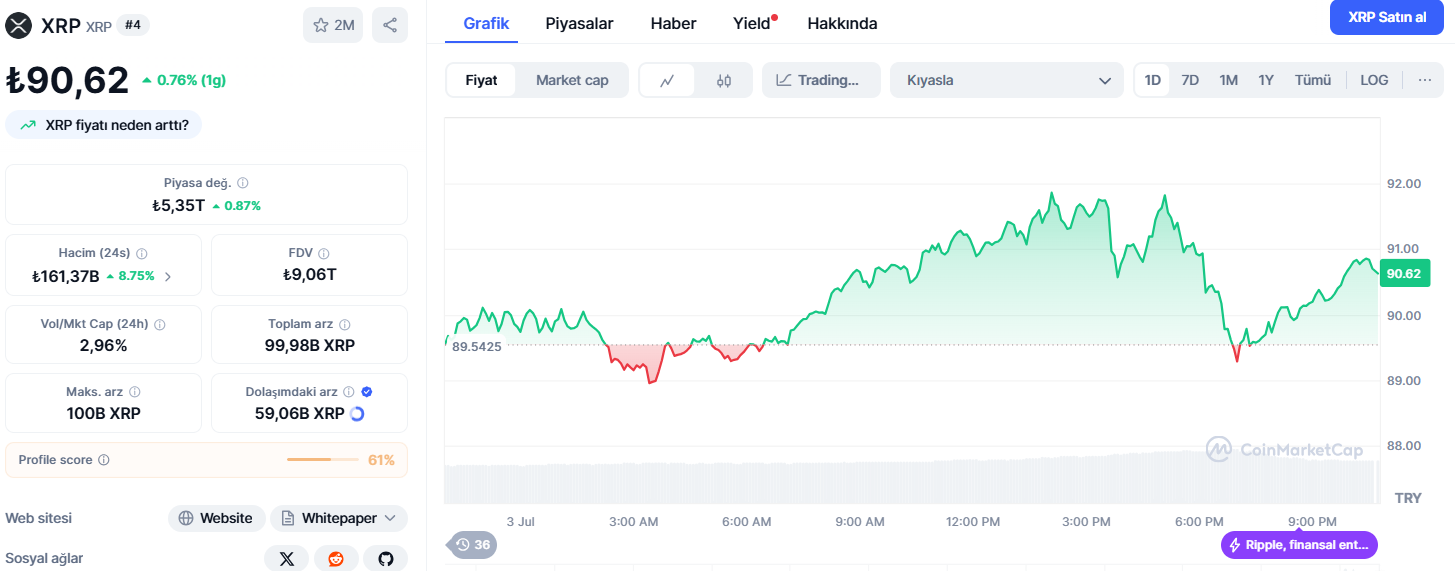Switch to the Yield tab

point(754,23)
